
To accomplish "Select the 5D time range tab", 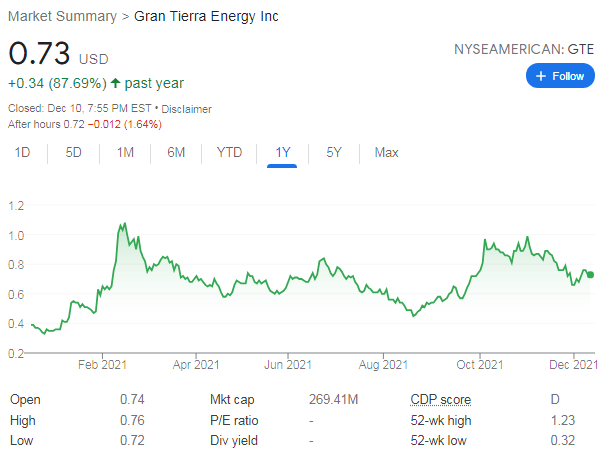I will coord(73,152).
